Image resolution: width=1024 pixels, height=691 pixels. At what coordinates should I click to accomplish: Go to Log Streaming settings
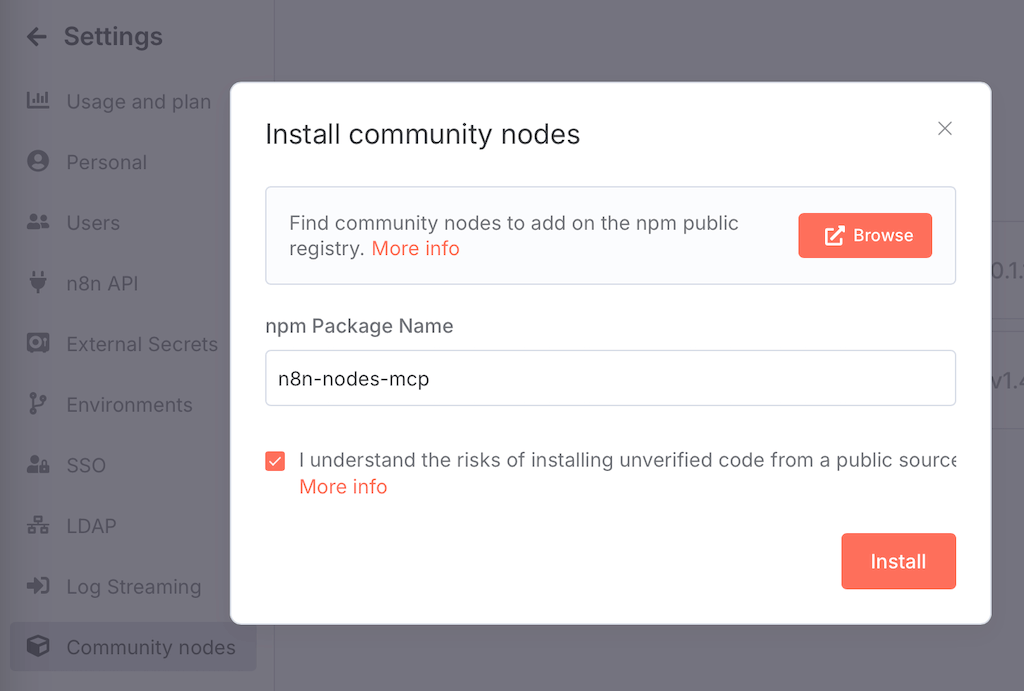click(x=133, y=587)
